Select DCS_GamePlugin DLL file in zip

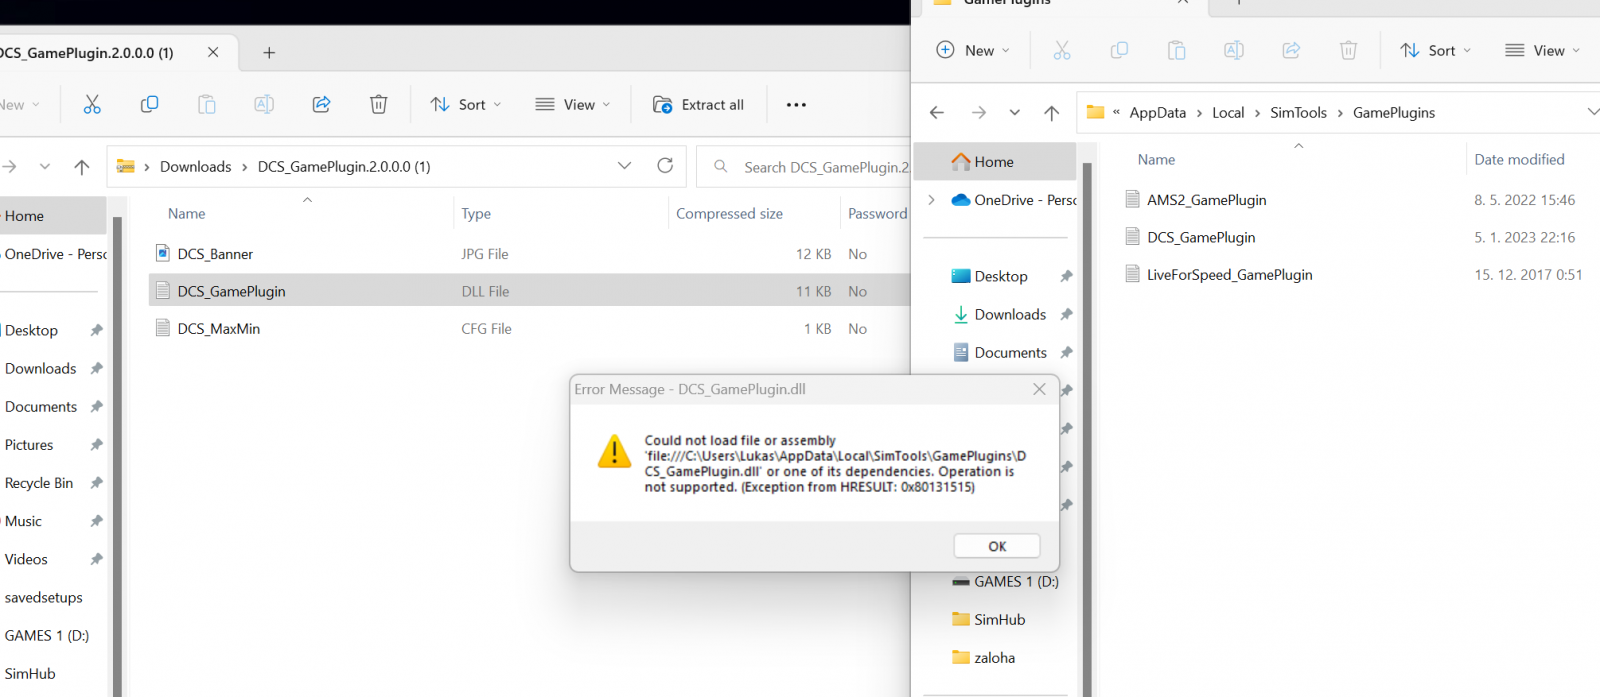pos(529,291)
